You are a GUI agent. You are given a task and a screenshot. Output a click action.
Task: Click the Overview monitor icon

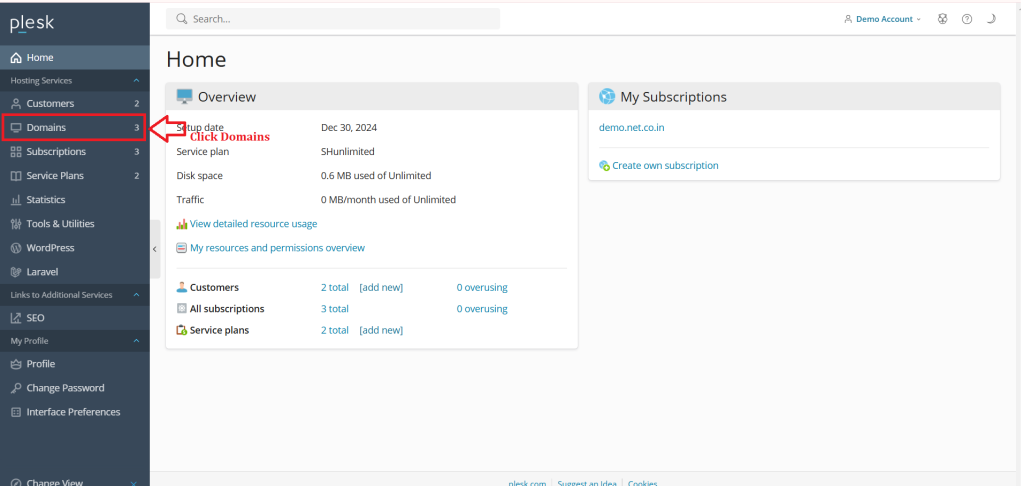point(185,97)
